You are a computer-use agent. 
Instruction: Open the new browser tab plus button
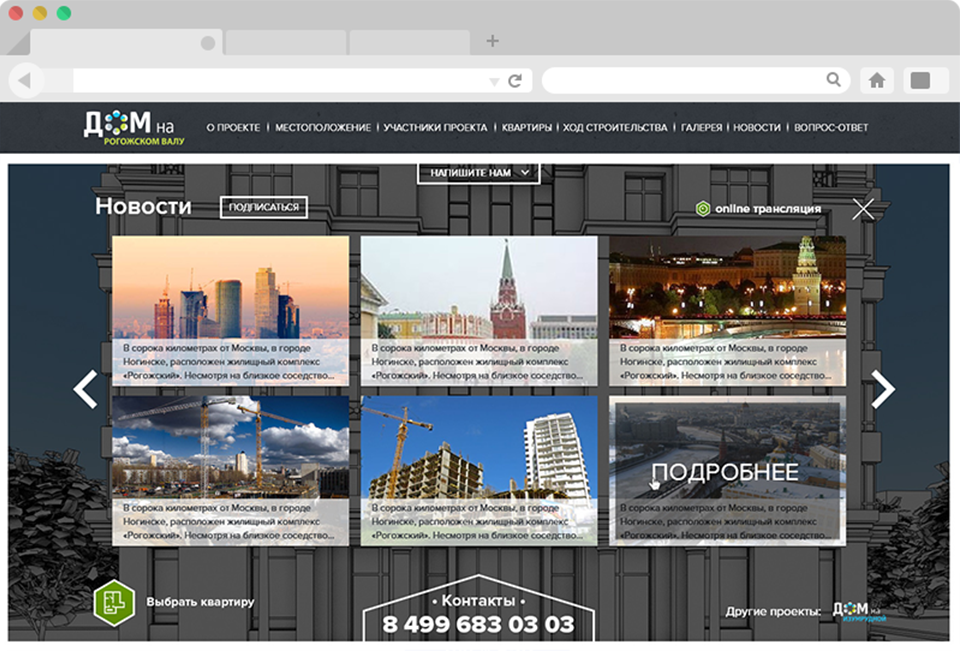tap(492, 41)
